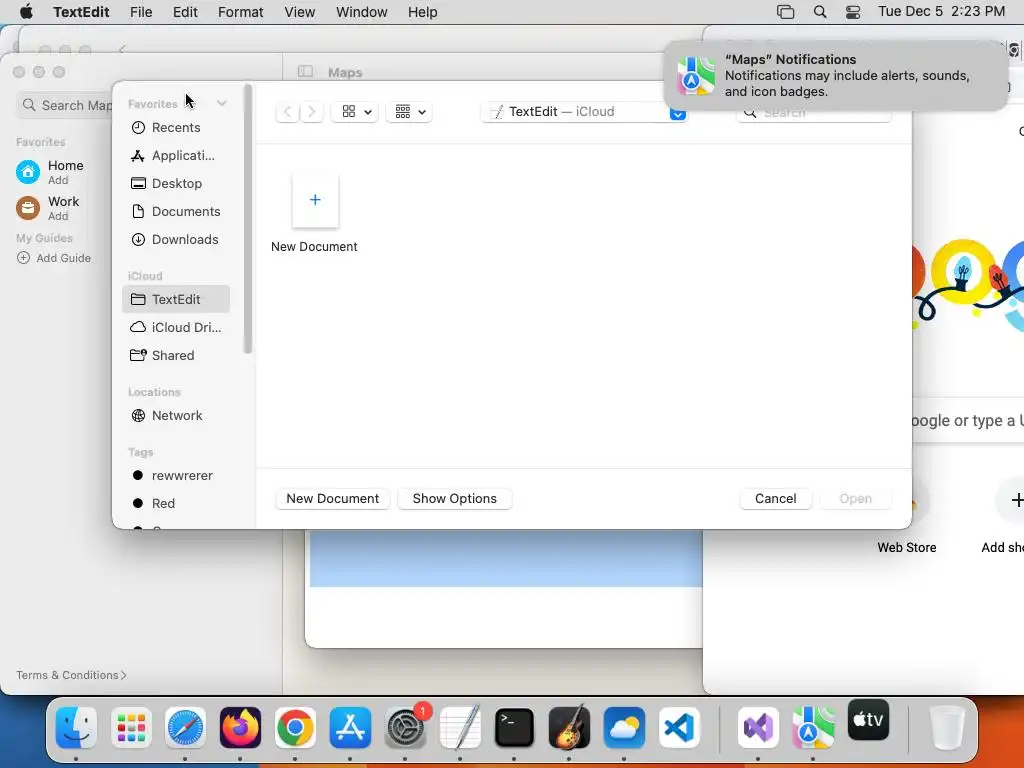Screen dimensions: 1024x768
Task: Open the View menu
Action: click(300, 12)
